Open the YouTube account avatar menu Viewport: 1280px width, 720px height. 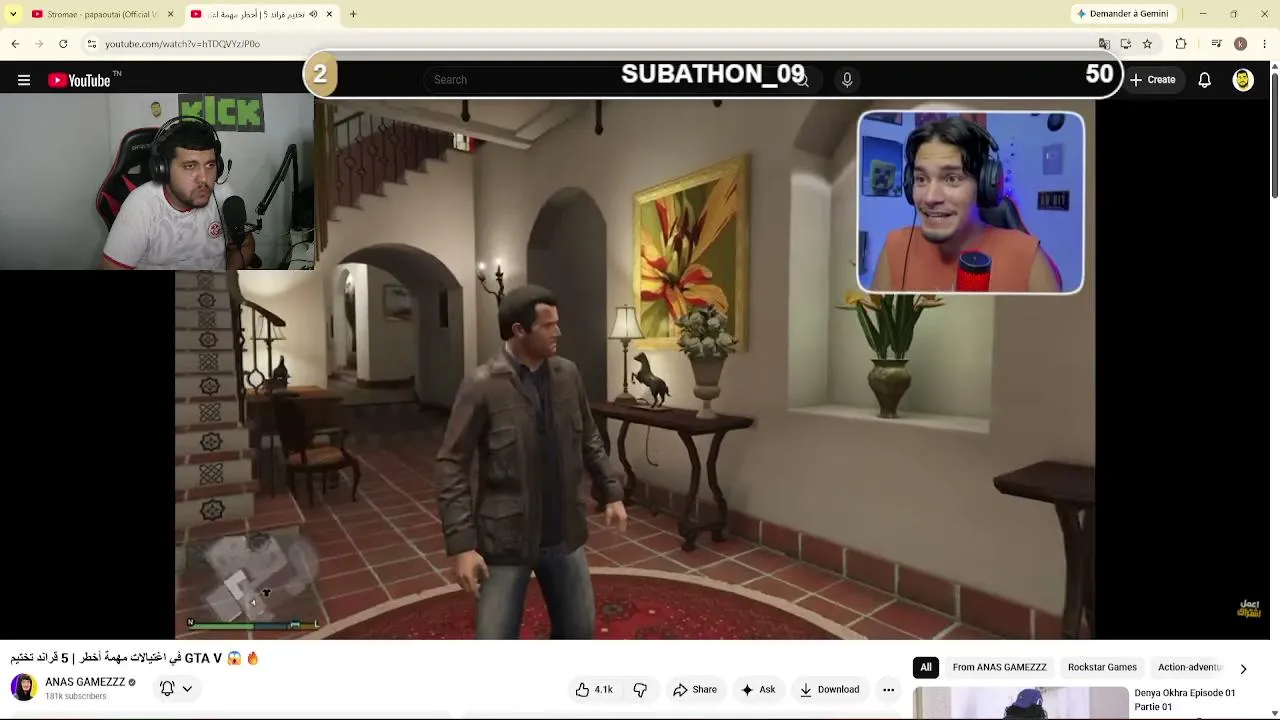click(x=1243, y=80)
